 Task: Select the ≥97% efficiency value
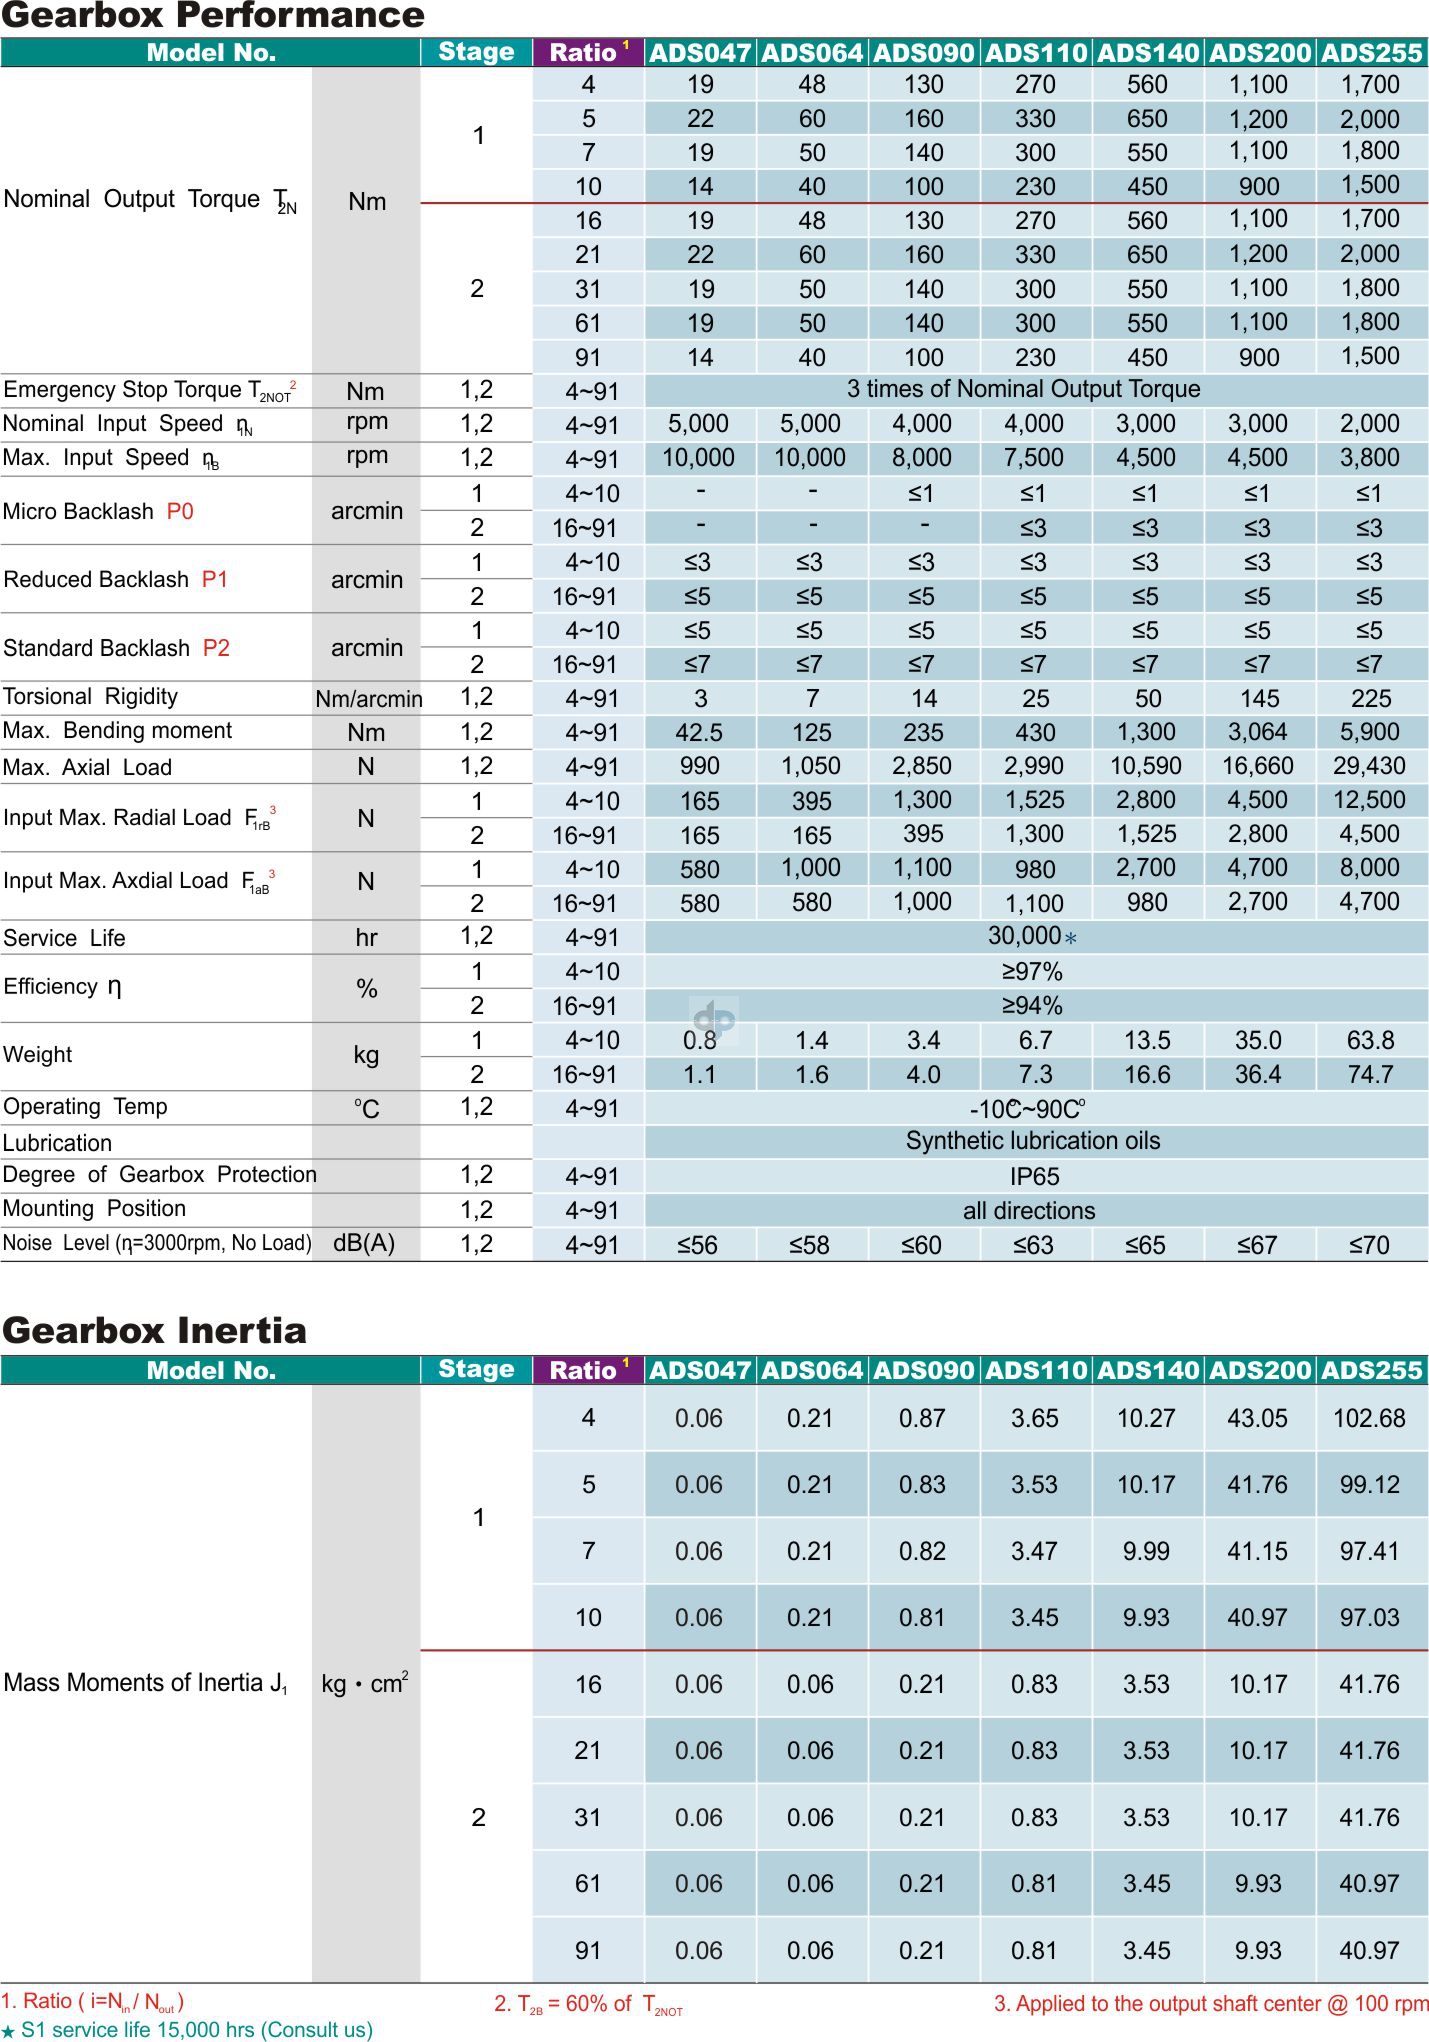point(1032,971)
